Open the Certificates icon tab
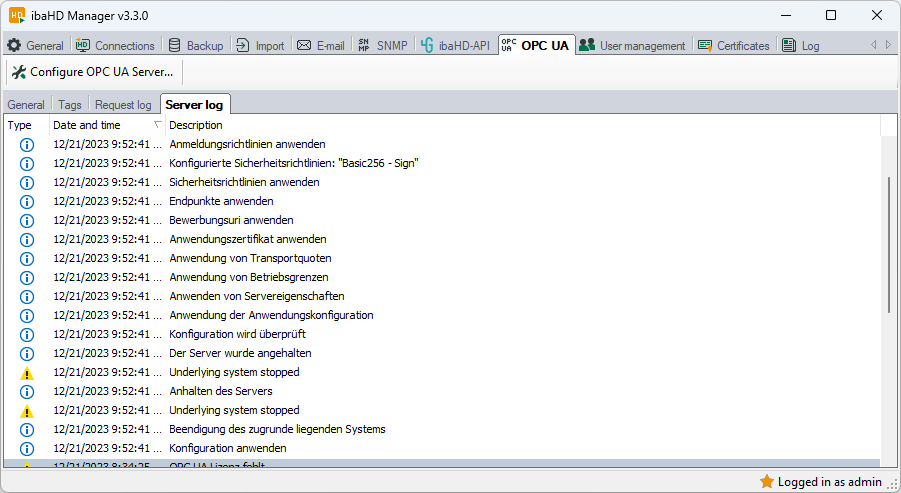Screen dimensions: 901x493 click(x=705, y=46)
